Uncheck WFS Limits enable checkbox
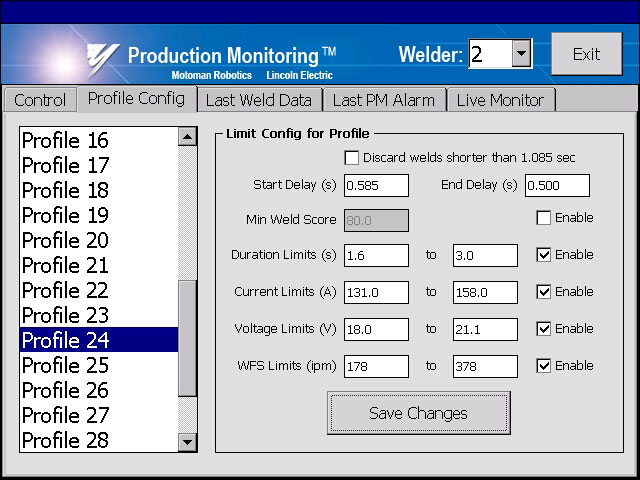The height and width of the screenshot is (480, 640). point(543,366)
